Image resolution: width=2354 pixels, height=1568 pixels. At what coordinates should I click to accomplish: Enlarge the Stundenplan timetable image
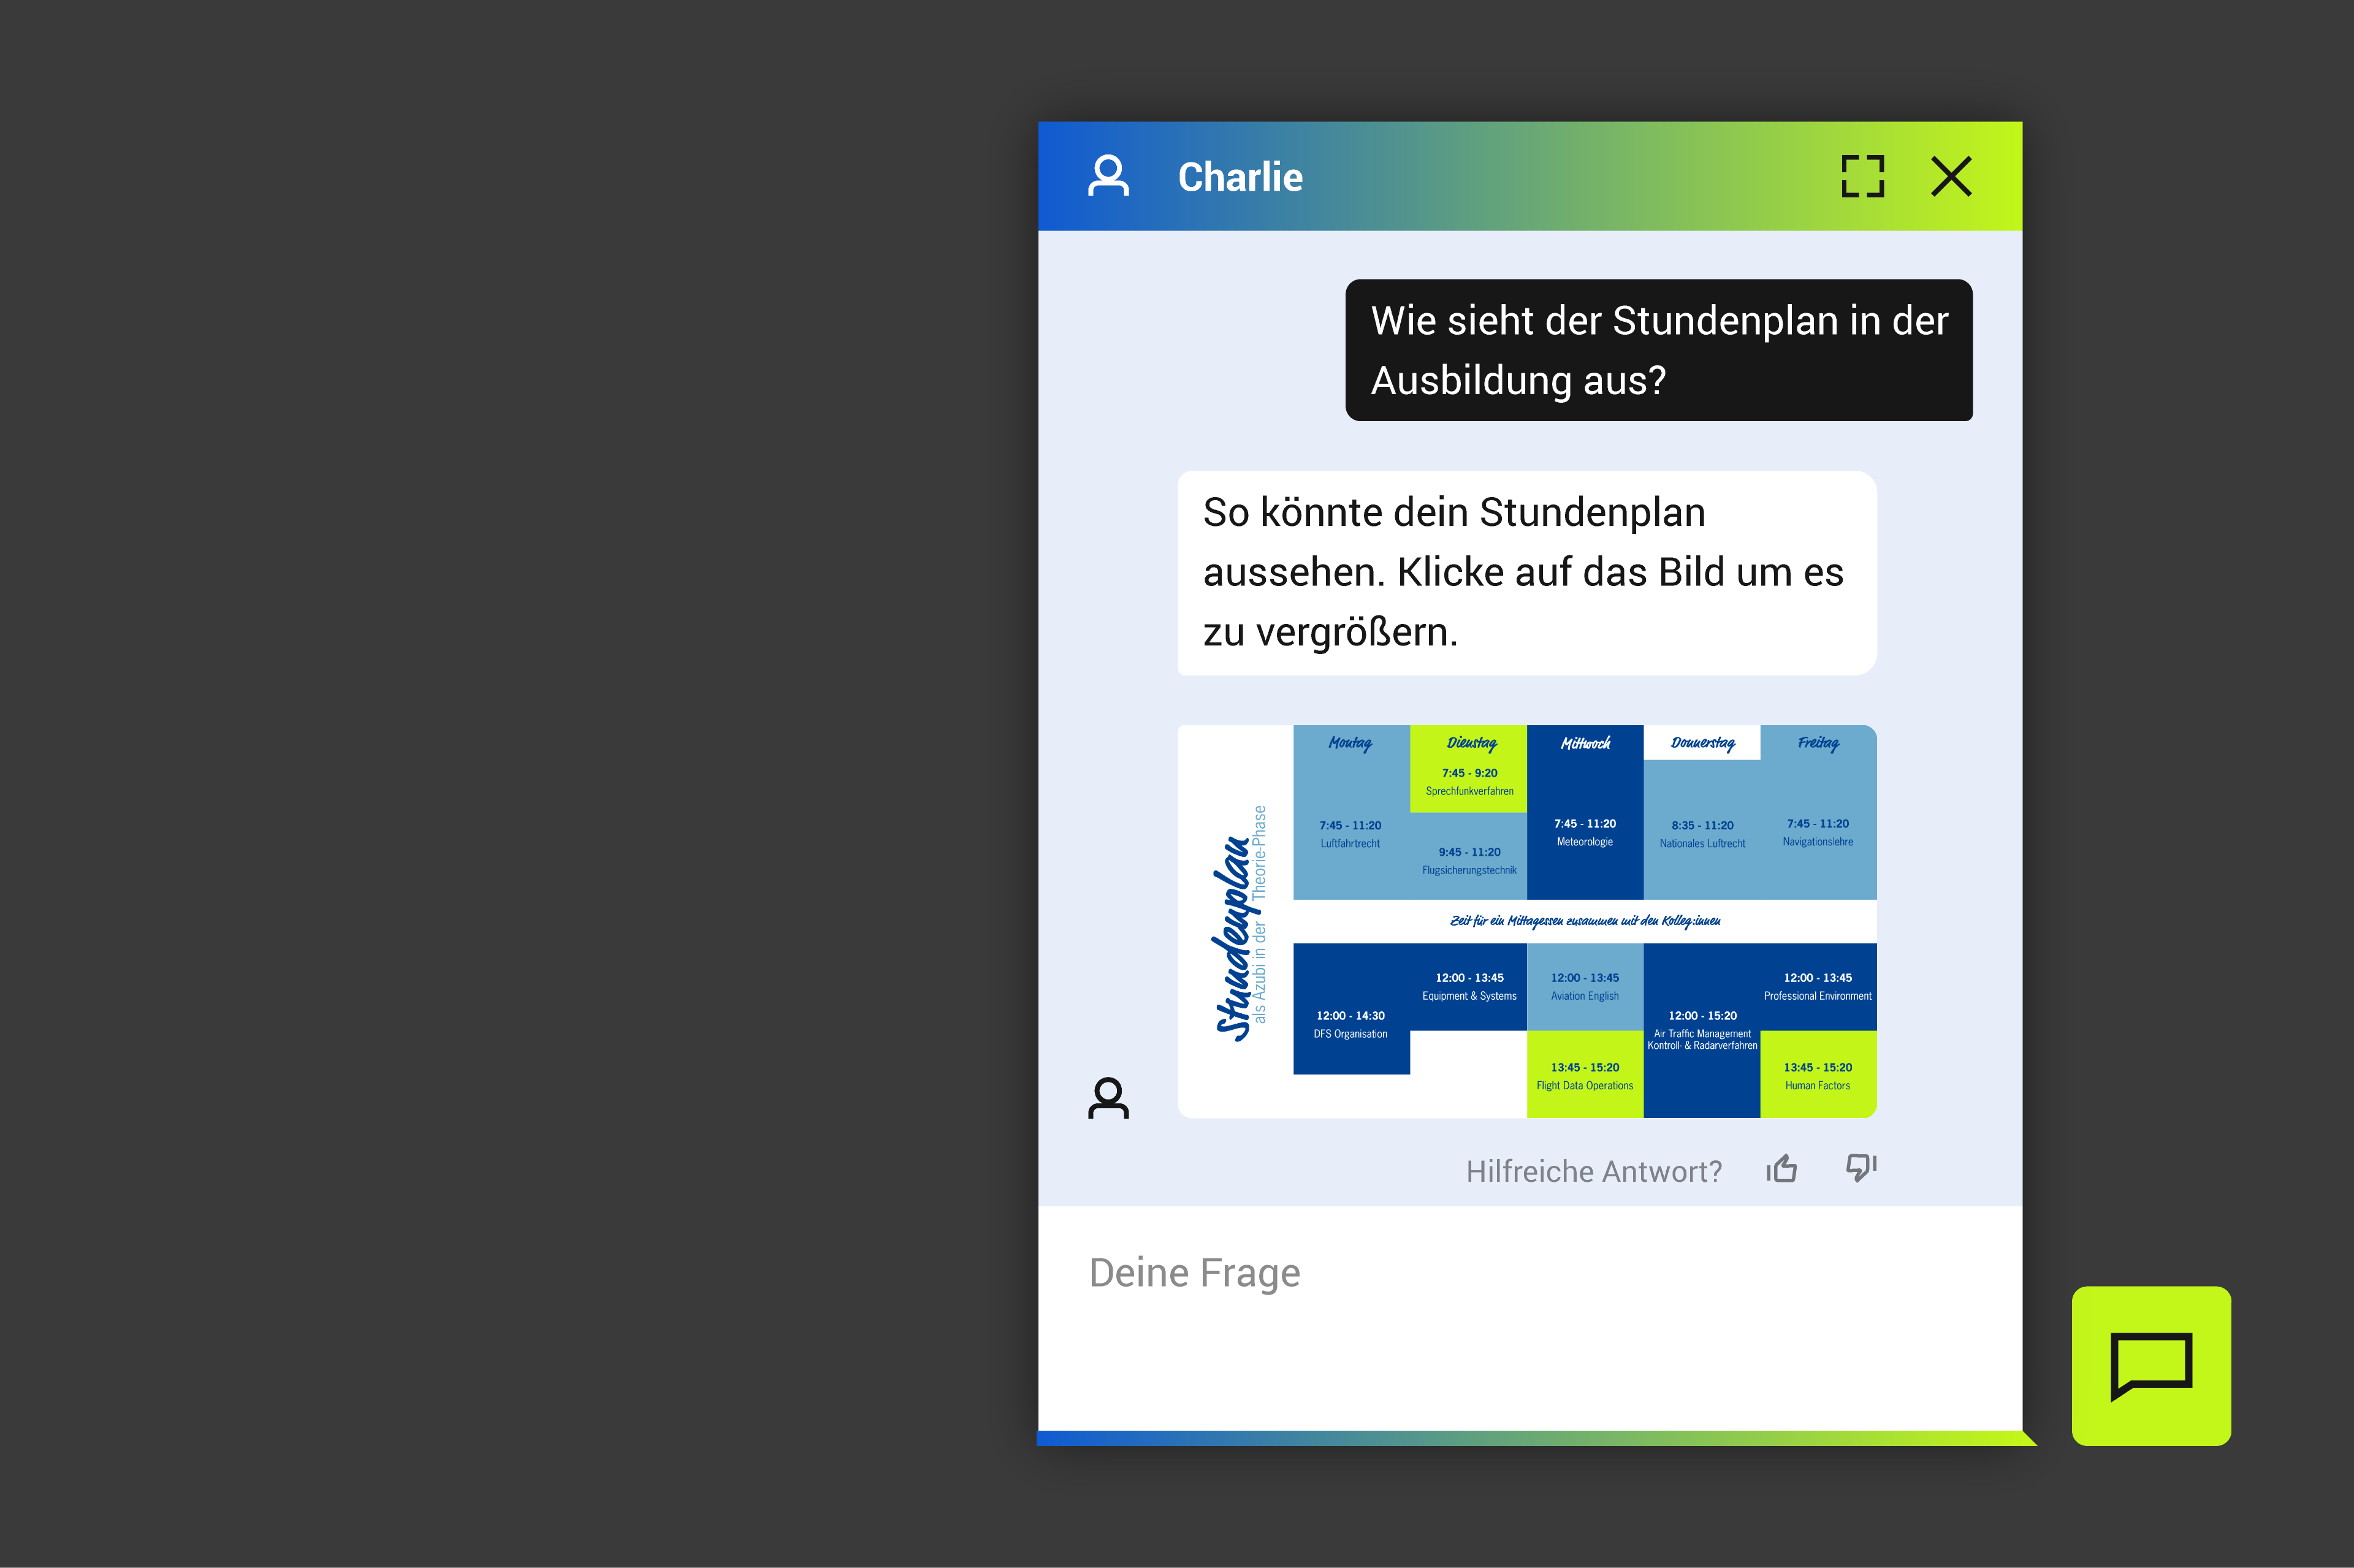point(1526,920)
